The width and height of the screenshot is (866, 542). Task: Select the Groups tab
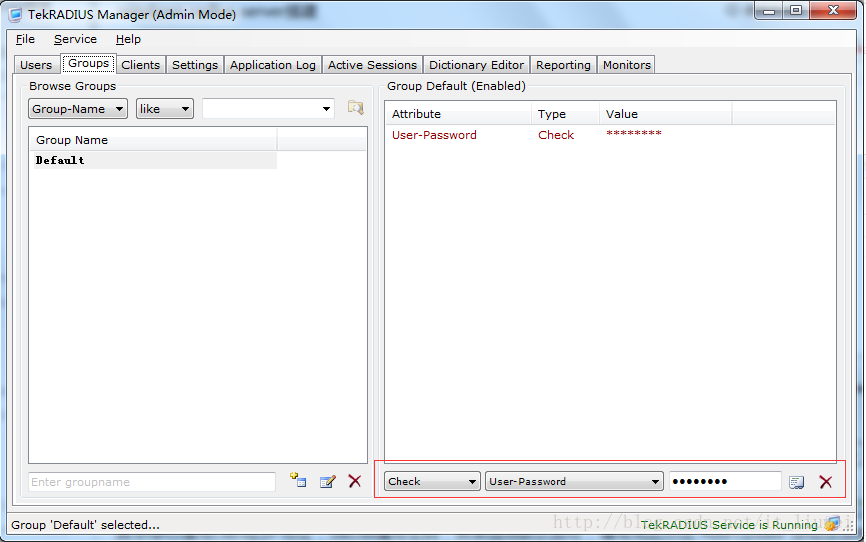click(88, 64)
